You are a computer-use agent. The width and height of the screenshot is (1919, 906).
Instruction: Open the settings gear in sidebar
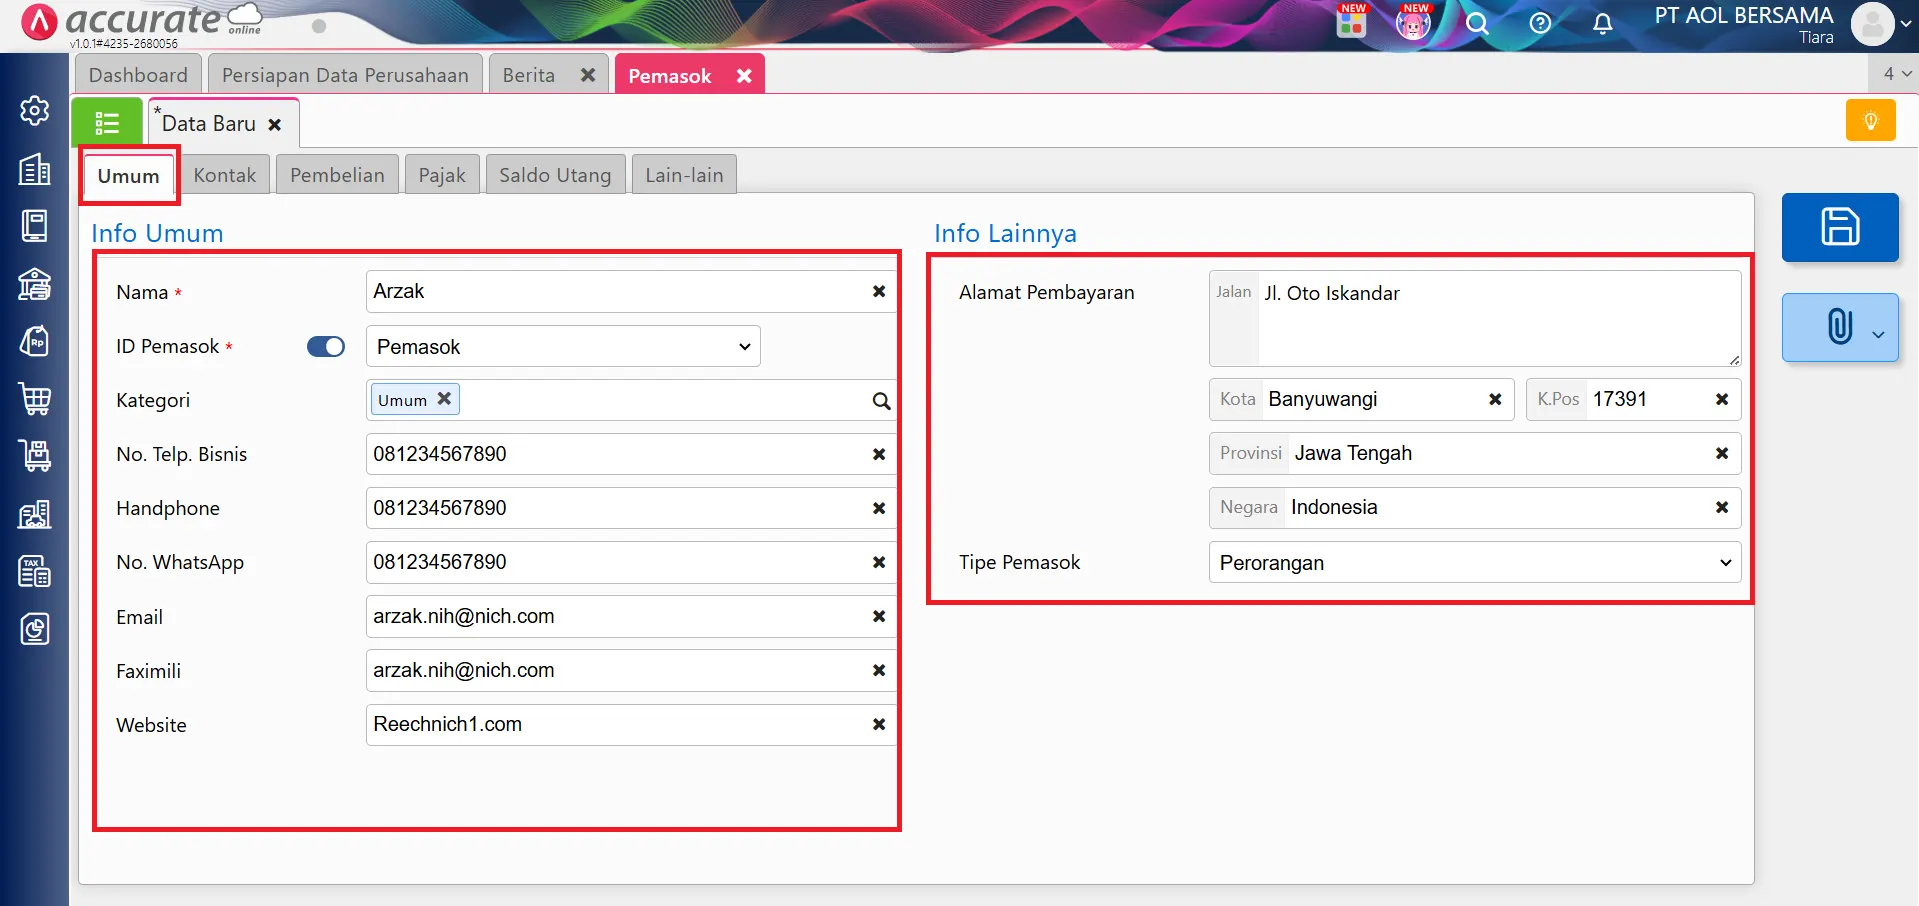click(x=35, y=110)
